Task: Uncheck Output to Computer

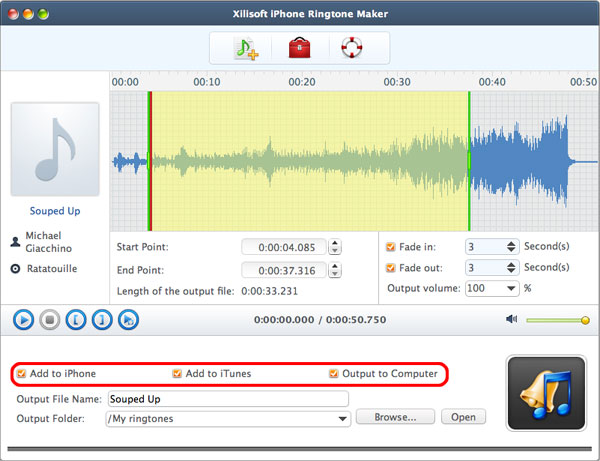Action: pos(334,373)
